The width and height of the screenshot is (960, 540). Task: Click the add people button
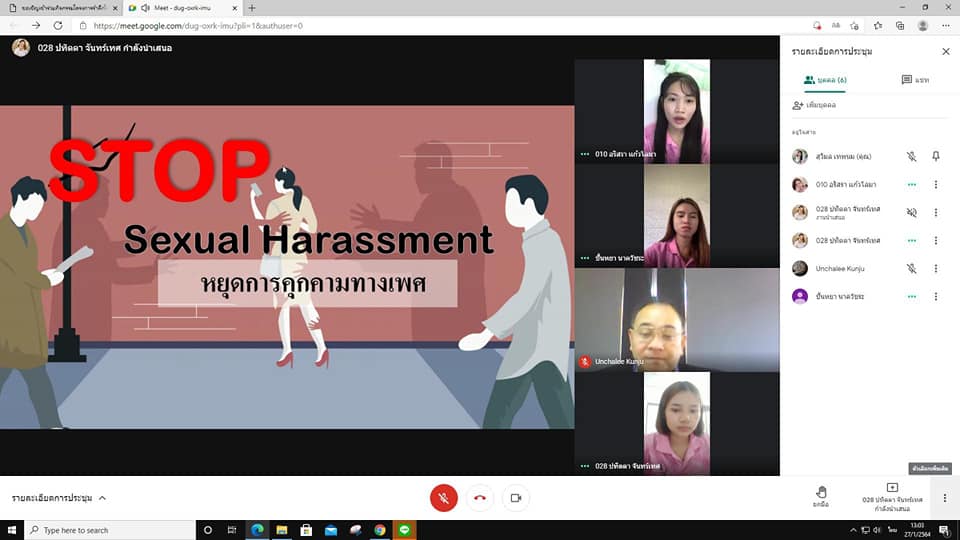814,105
